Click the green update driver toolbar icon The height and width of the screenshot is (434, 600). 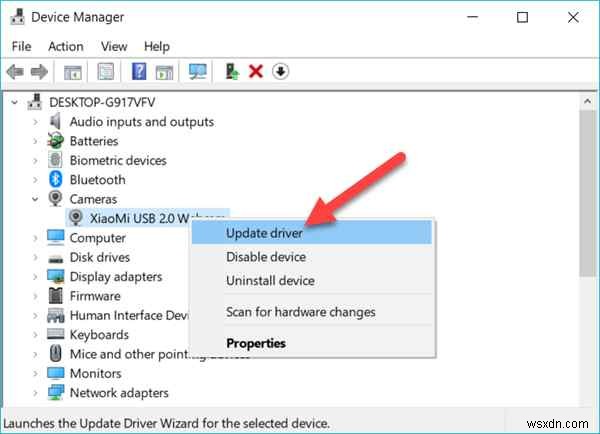click(x=232, y=72)
